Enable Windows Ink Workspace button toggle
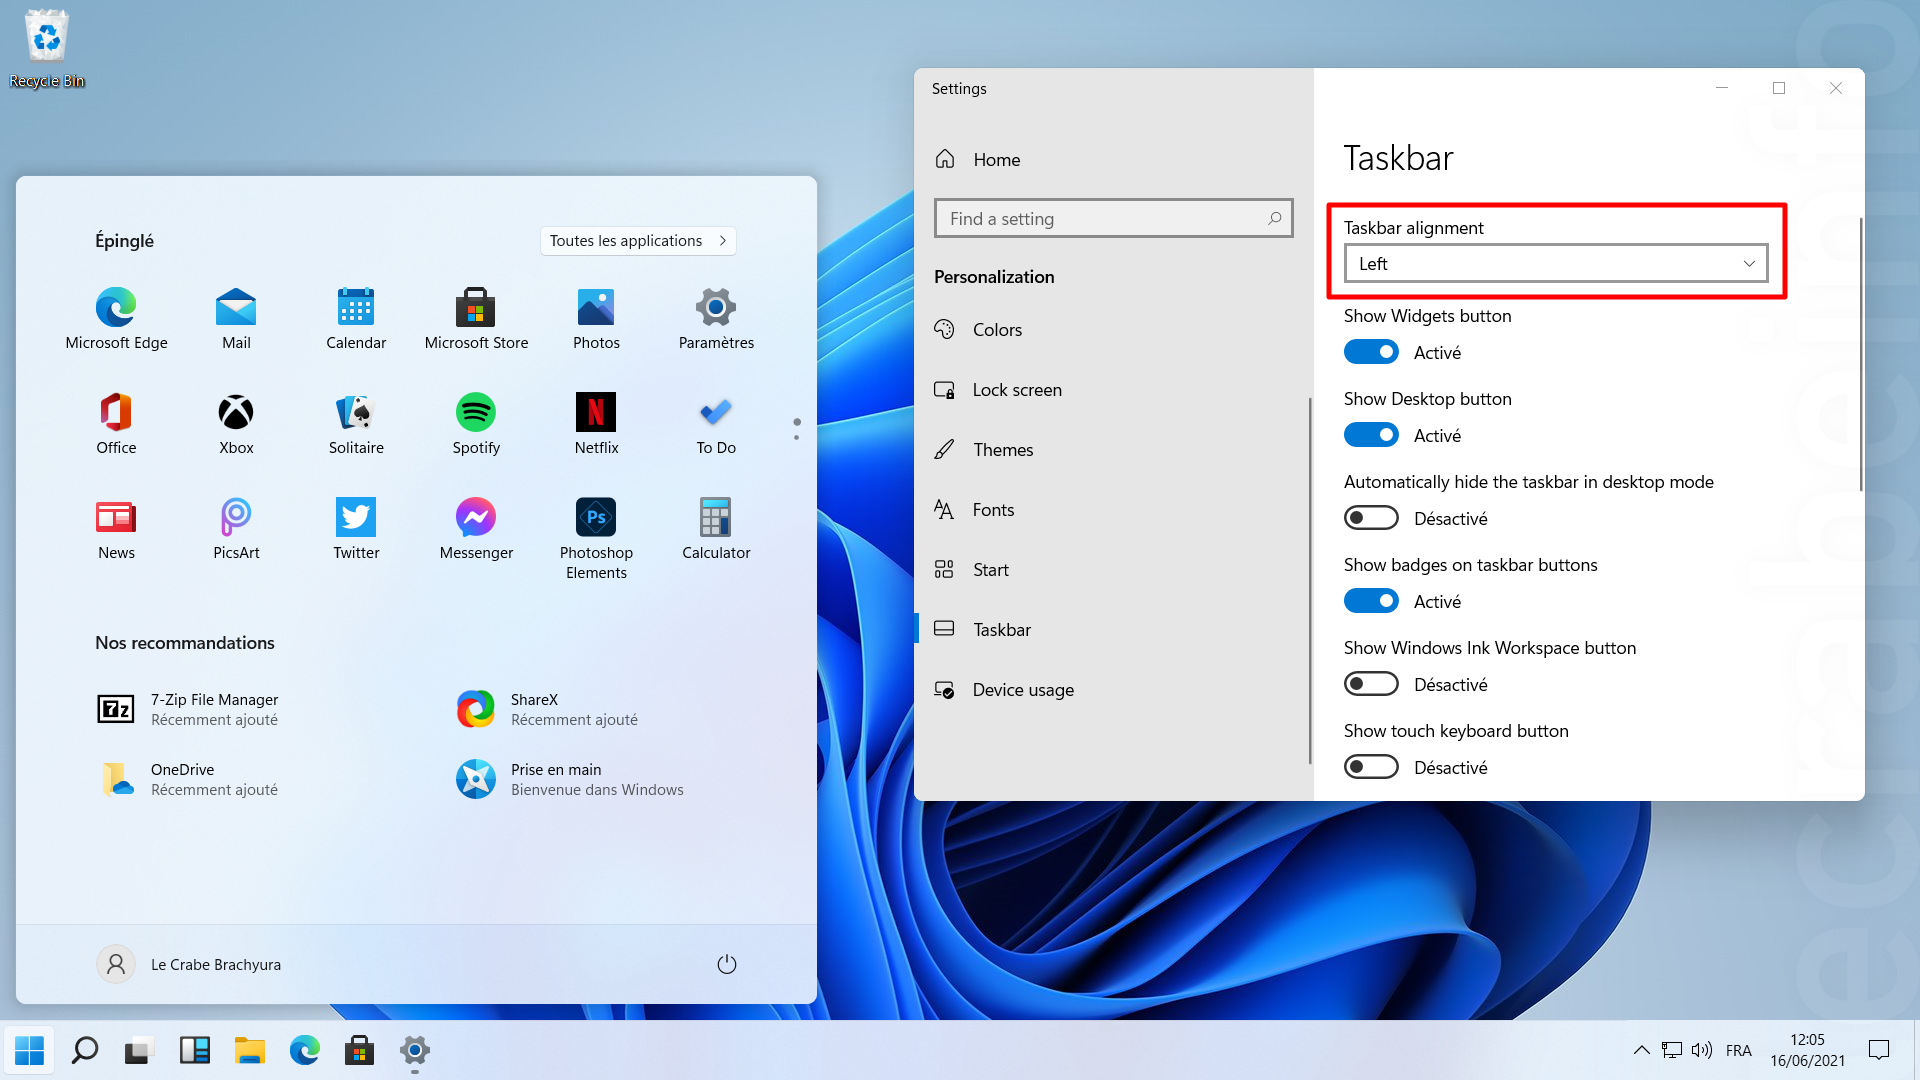Viewport: 1920px width, 1080px height. pos(1371,684)
